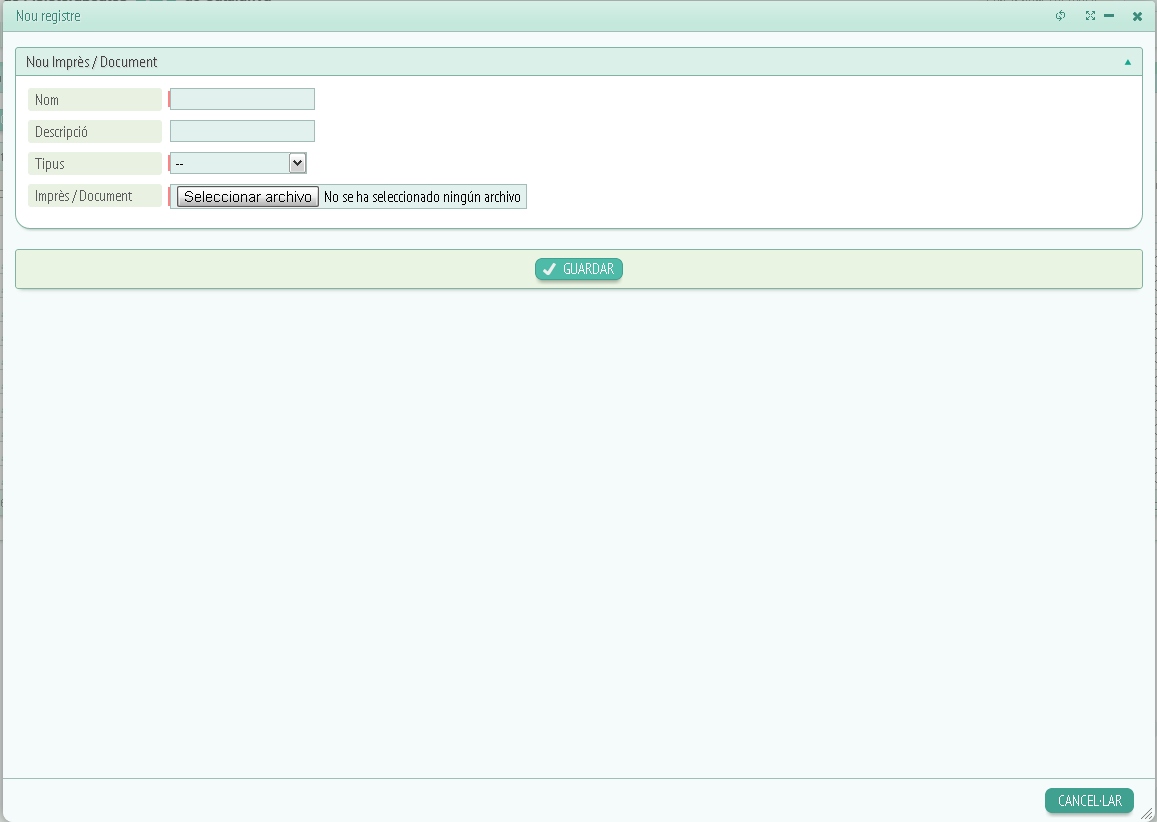
Task: Click the Nom text field
Action: tap(242, 99)
